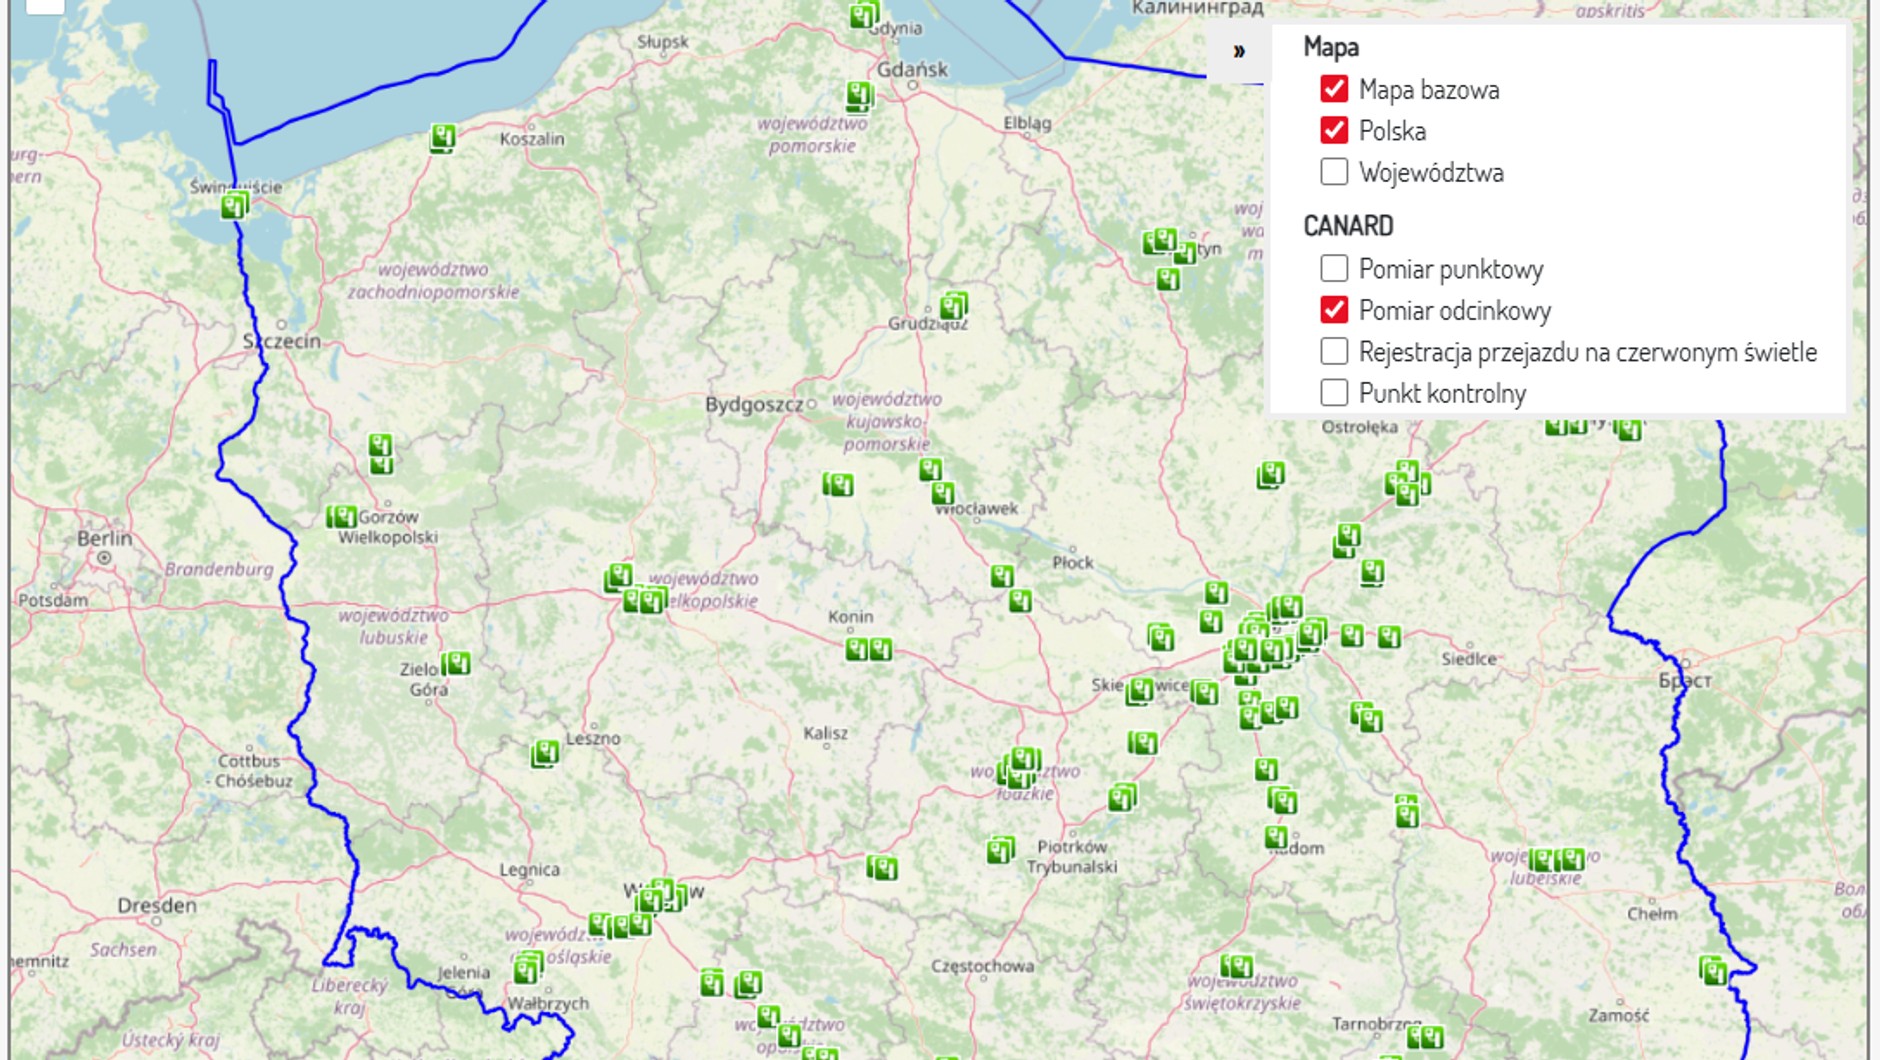This screenshot has width=1880, height=1060.
Task: Open the camera marker near Gdynia
Action: (864, 16)
